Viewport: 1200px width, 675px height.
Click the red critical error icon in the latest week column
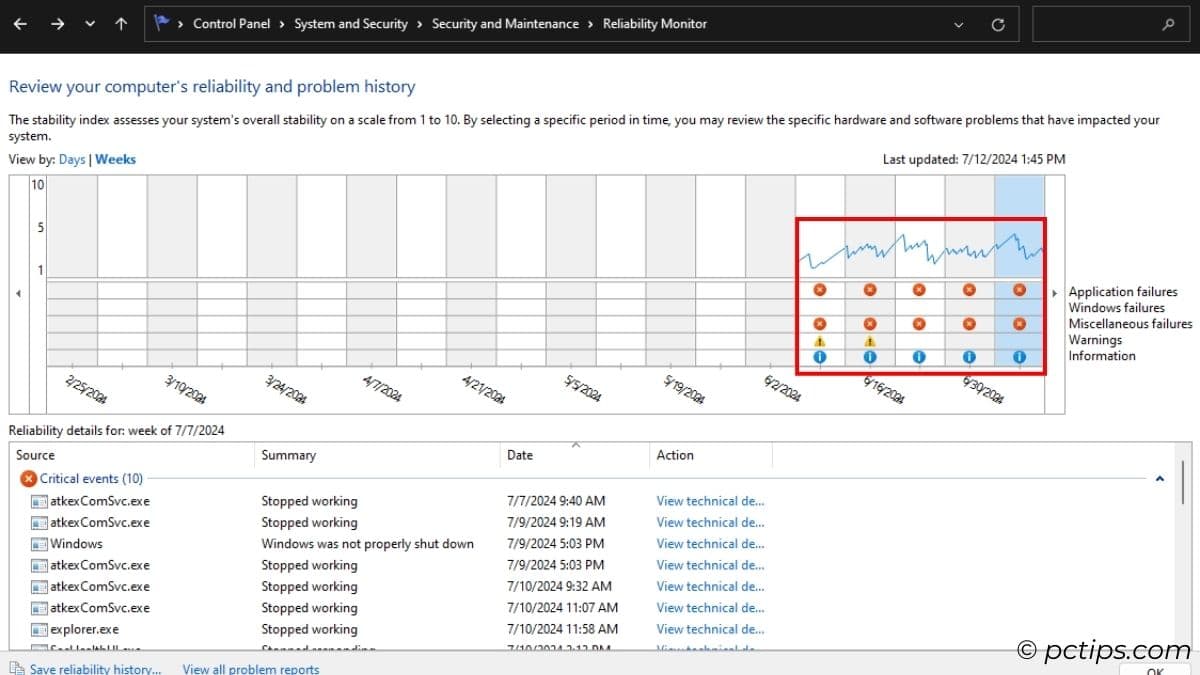coord(1019,289)
